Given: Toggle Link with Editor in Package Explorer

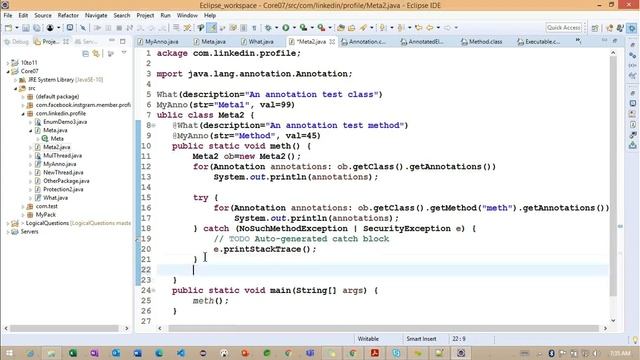Looking at the screenshot, I should point(96,53).
